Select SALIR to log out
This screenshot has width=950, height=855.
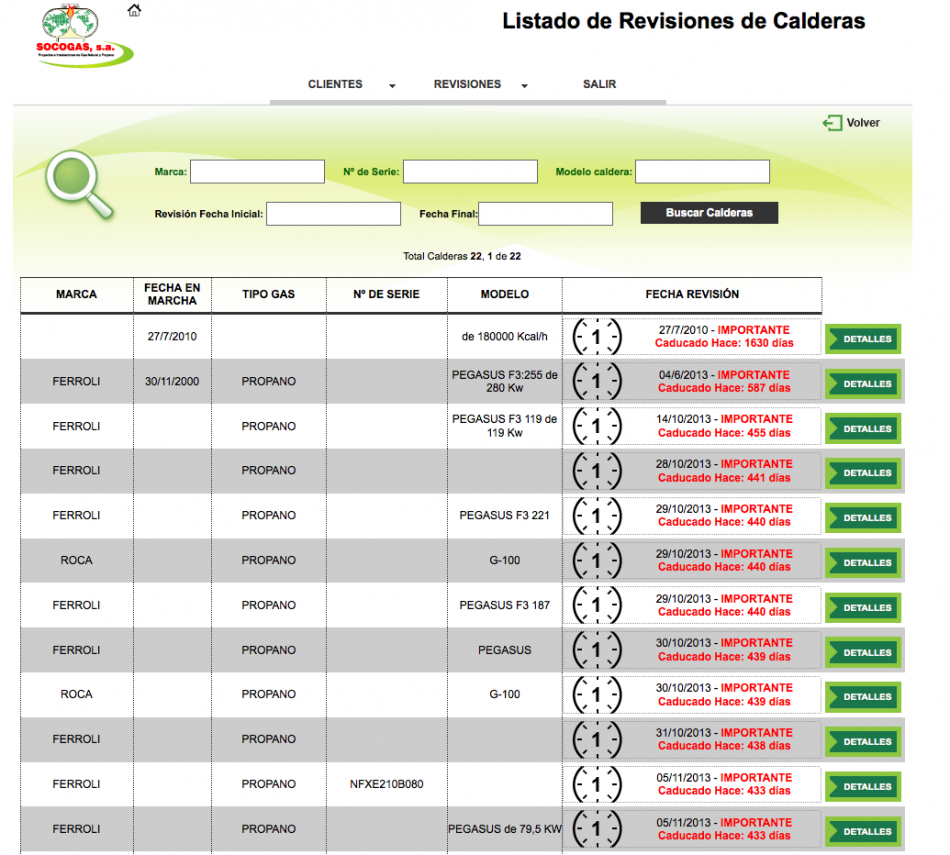(599, 84)
